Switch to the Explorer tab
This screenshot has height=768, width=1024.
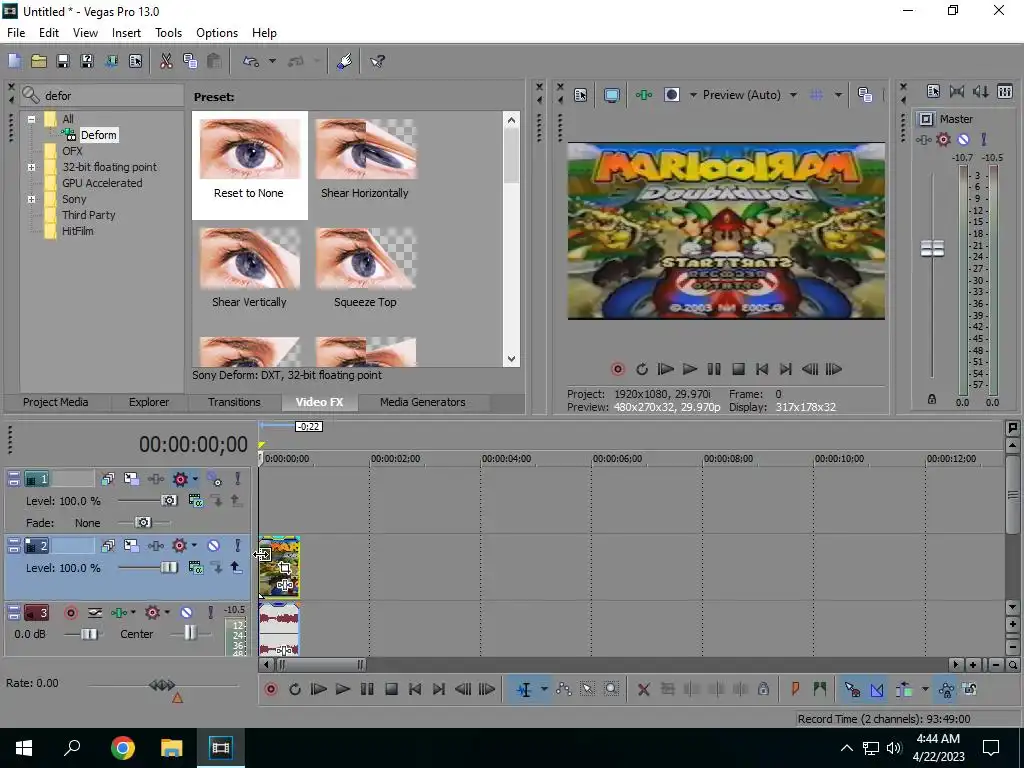pos(149,402)
